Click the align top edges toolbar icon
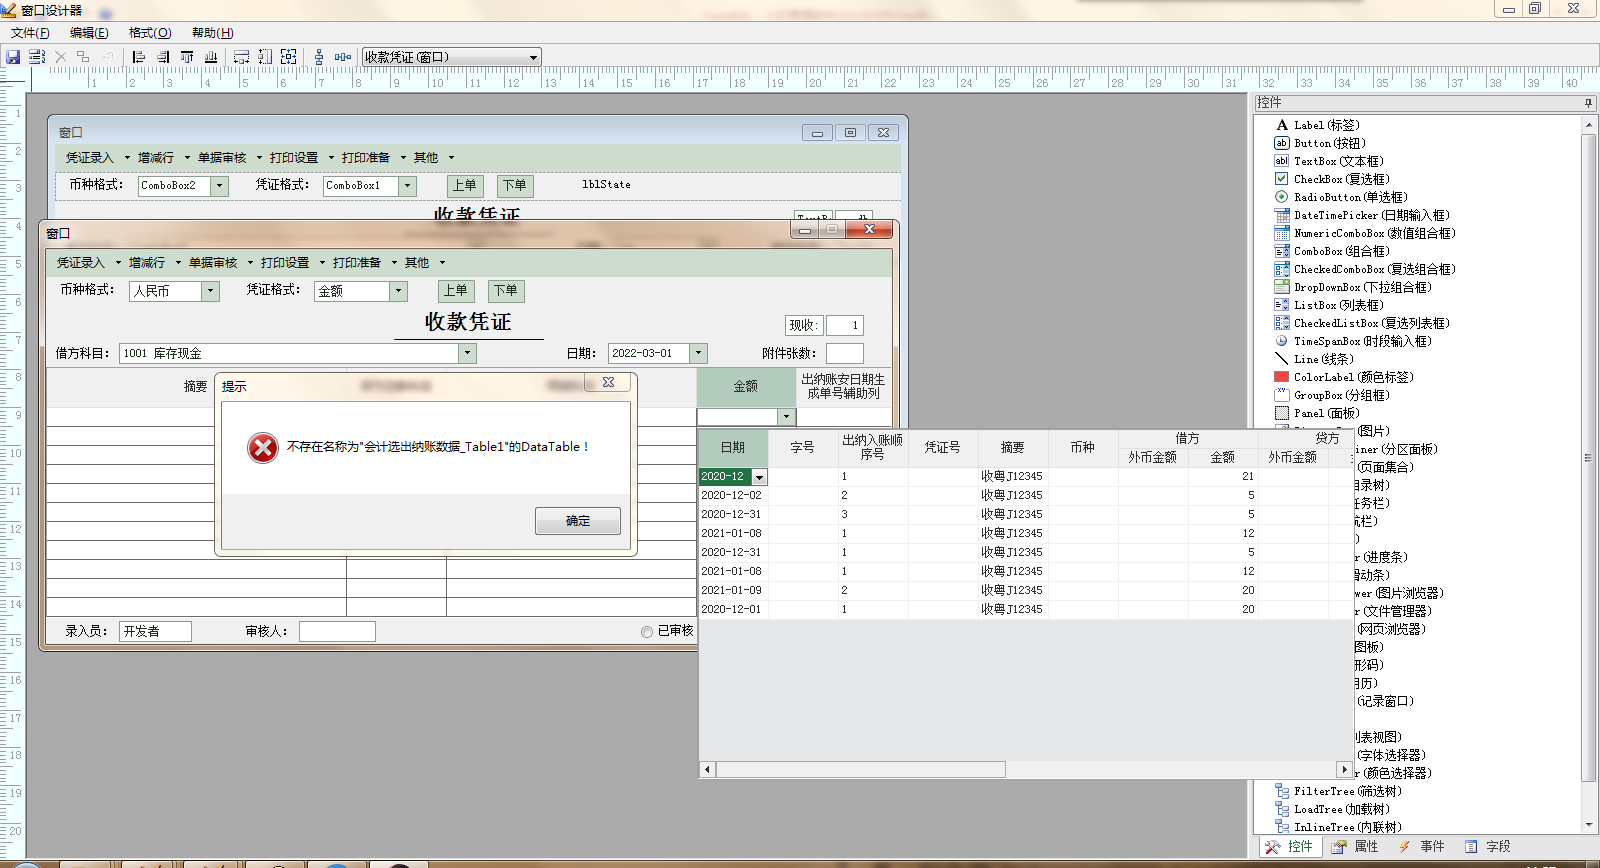 (187, 57)
